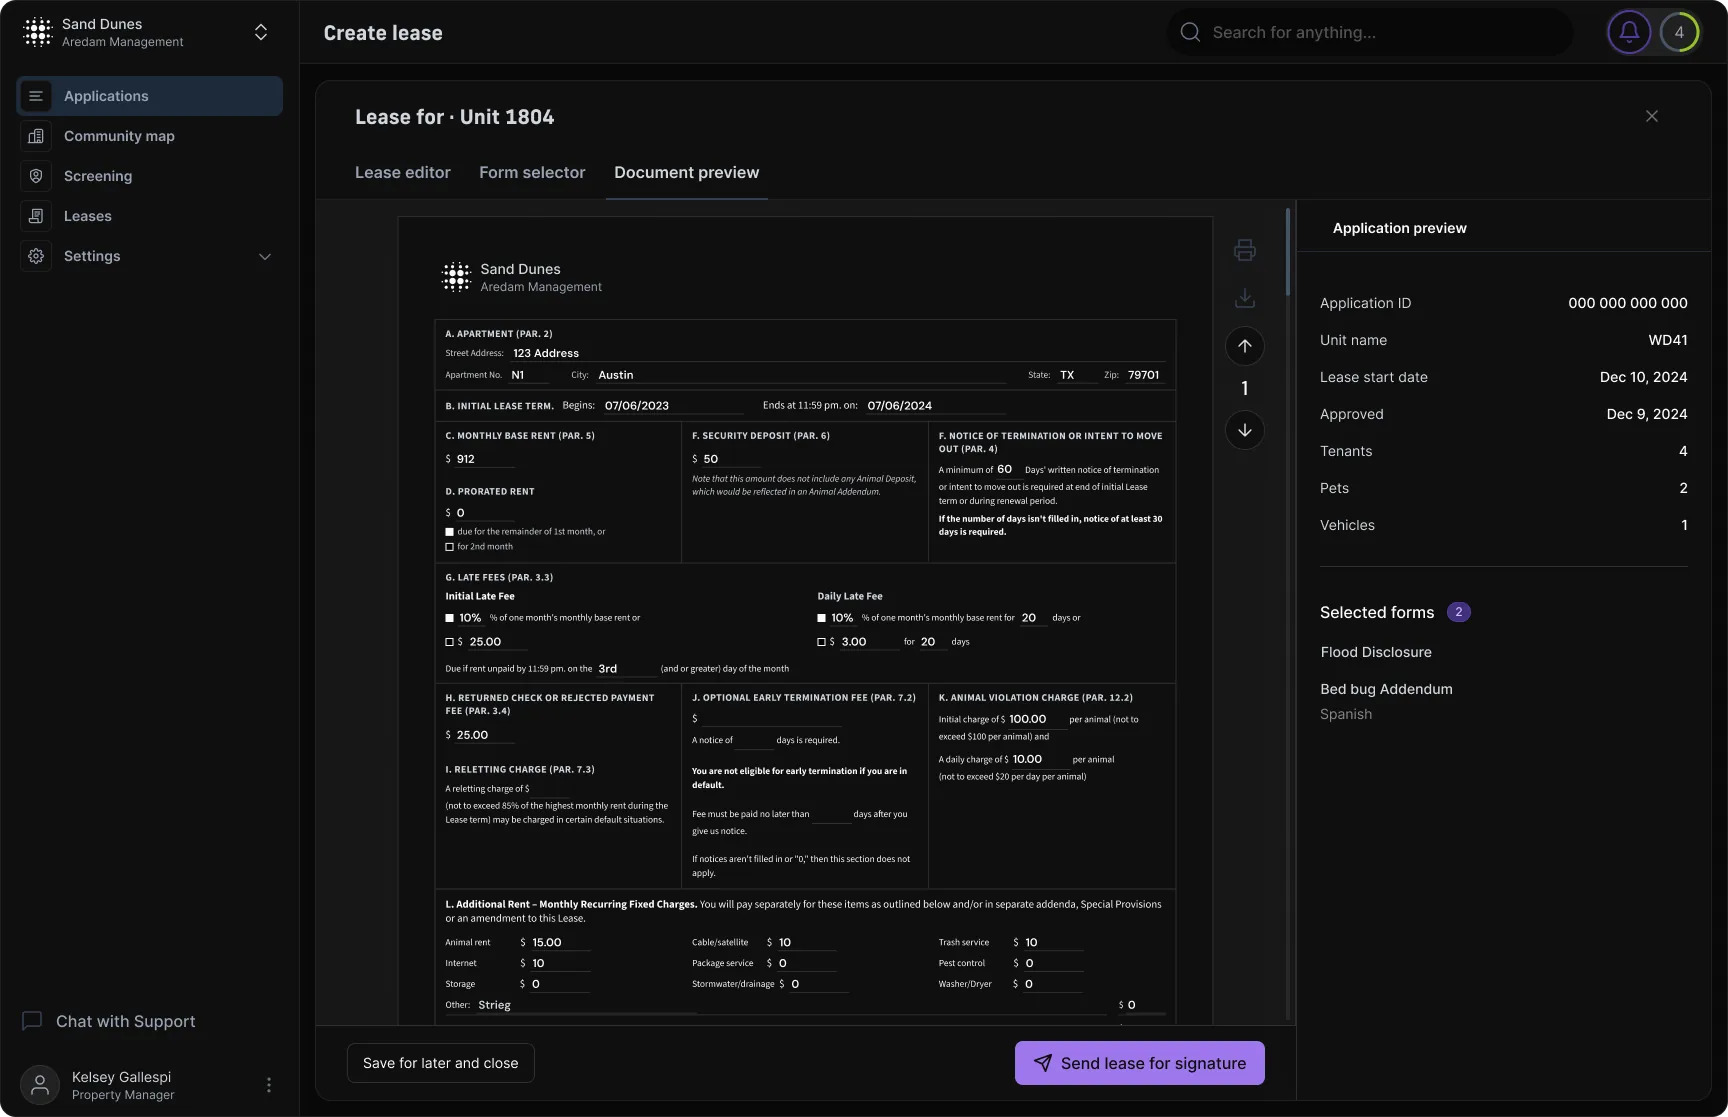Click the lease end date 07/06/2024
The width and height of the screenshot is (1728, 1117).
[900, 406]
